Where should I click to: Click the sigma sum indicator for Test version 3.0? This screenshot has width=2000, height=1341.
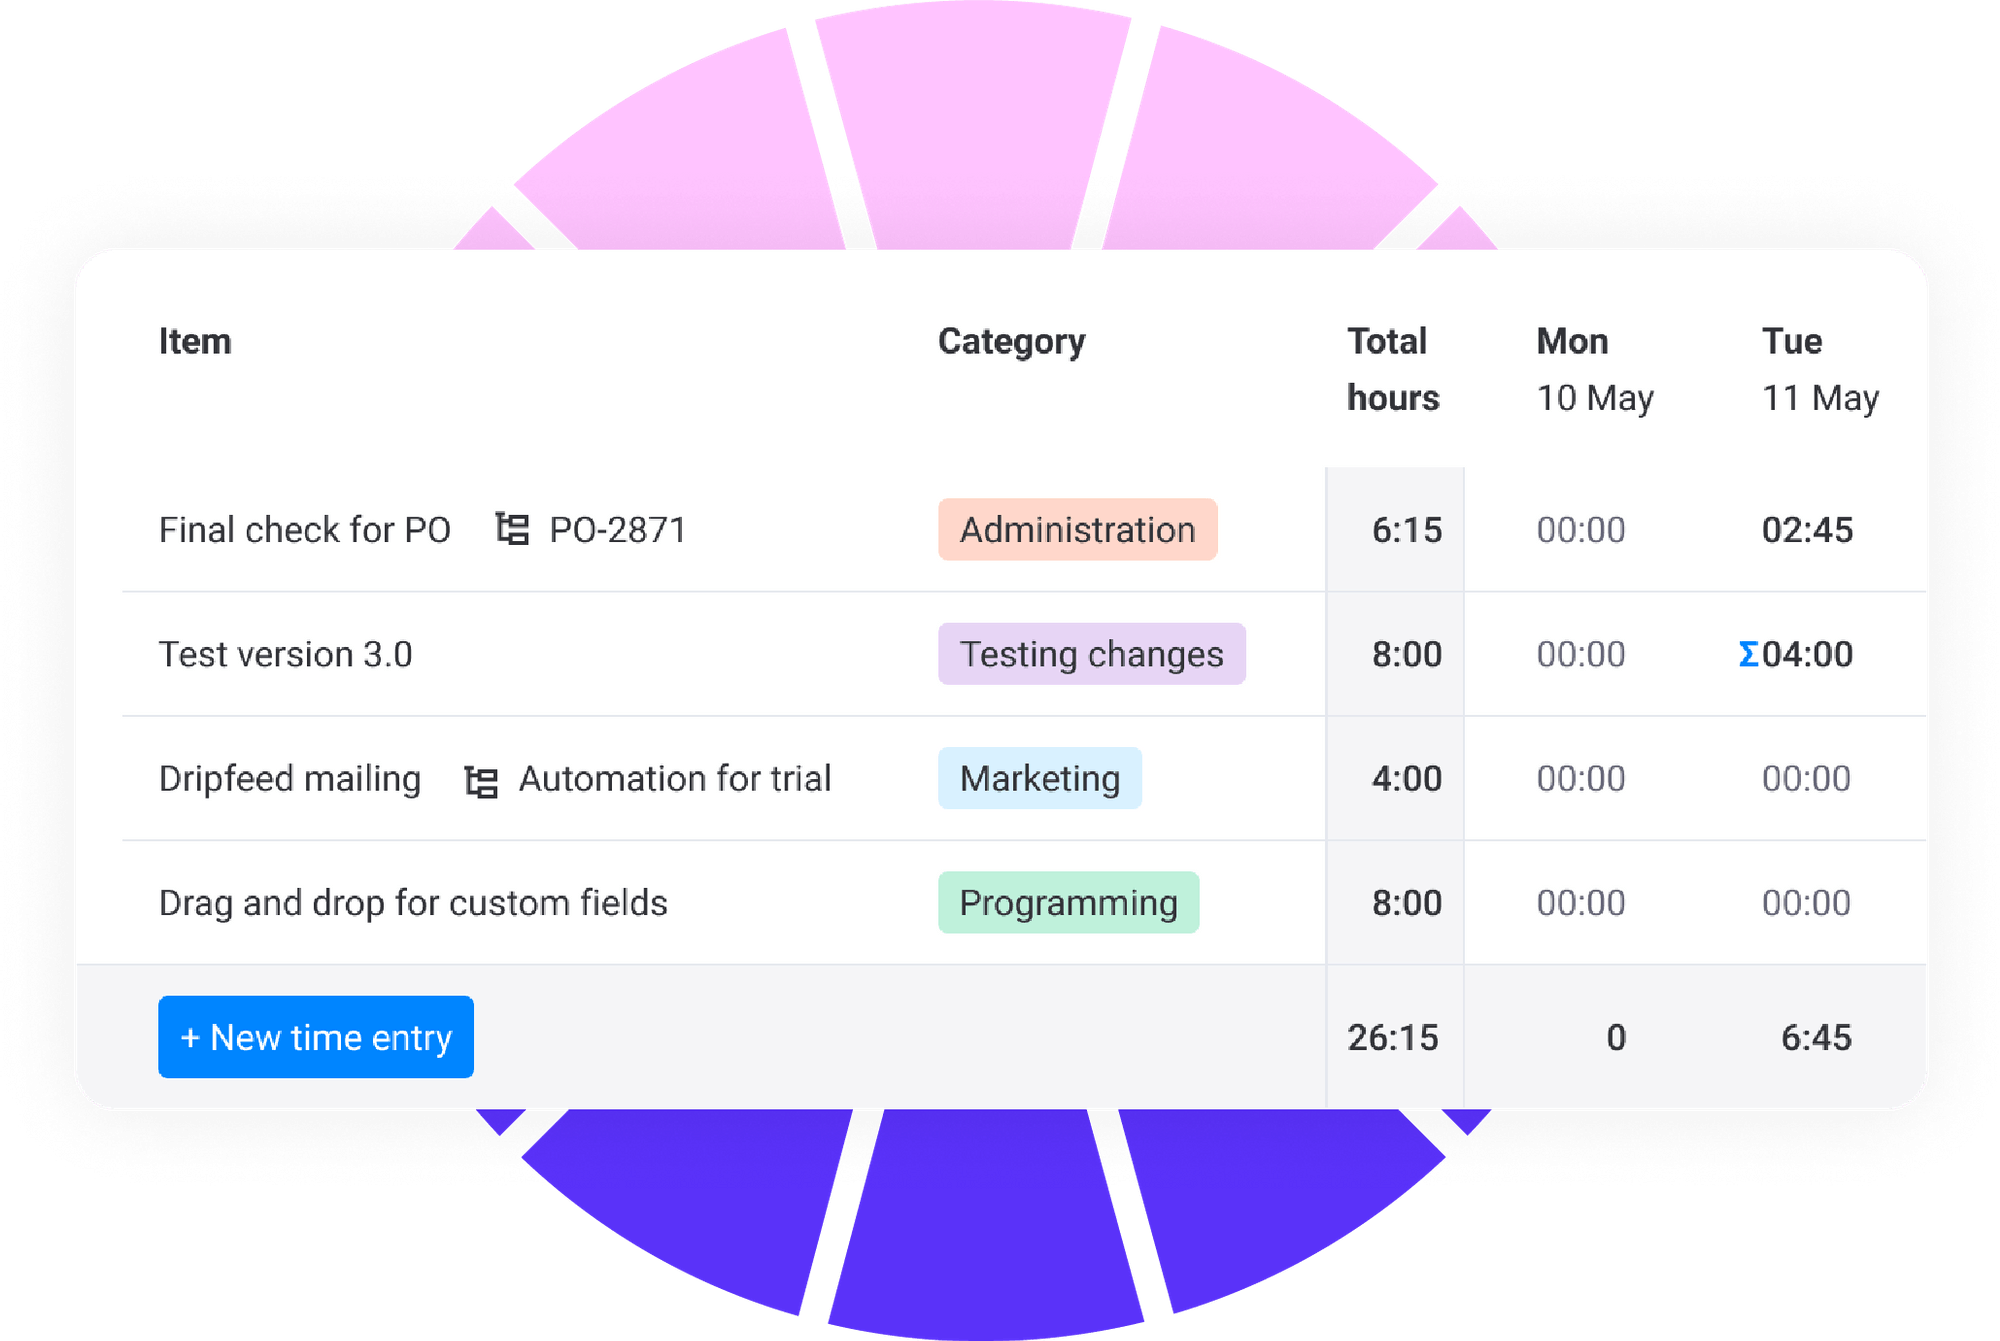(x=1749, y=655)
